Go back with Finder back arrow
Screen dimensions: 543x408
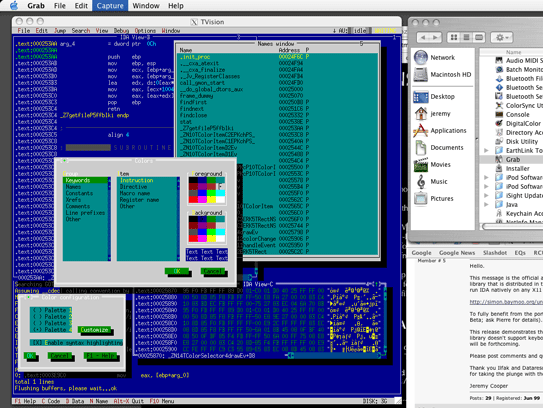pyautogui.click(x=423, y=37)
